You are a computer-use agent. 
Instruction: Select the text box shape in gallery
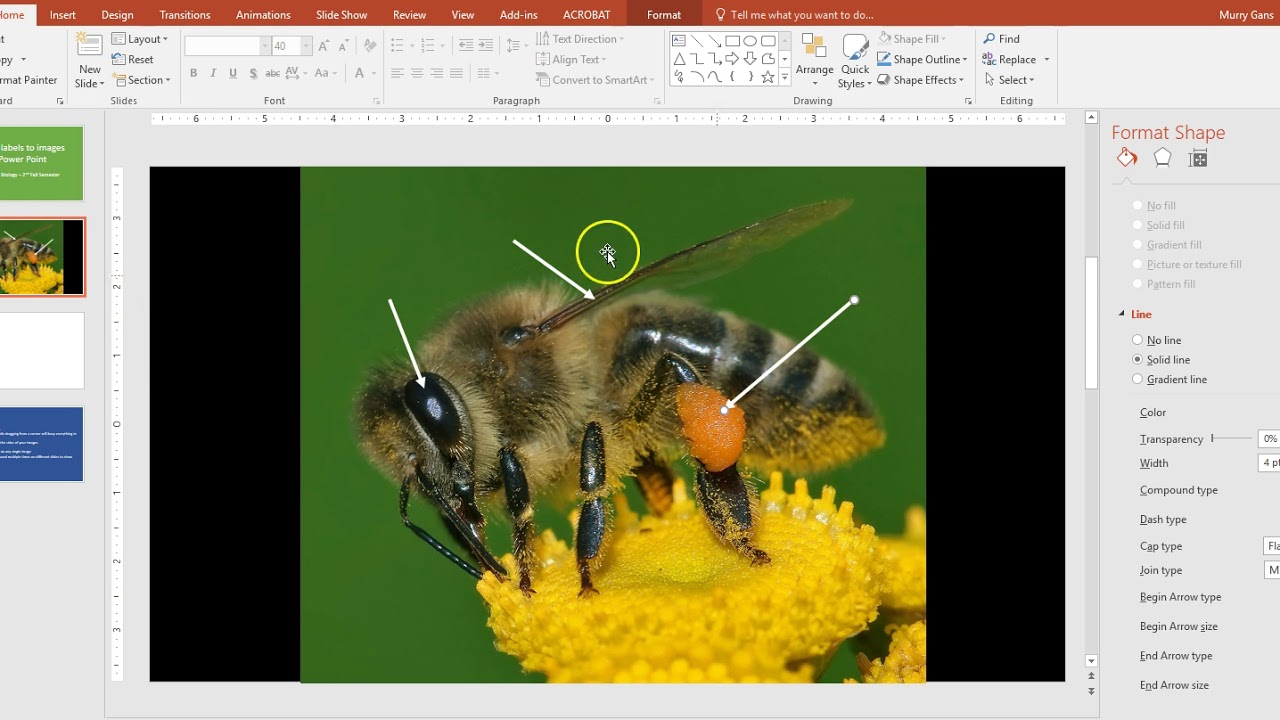679,41
